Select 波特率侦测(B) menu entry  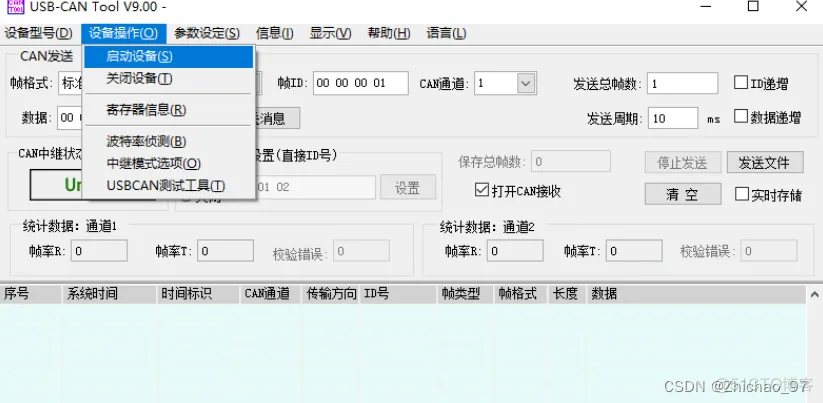168,142
